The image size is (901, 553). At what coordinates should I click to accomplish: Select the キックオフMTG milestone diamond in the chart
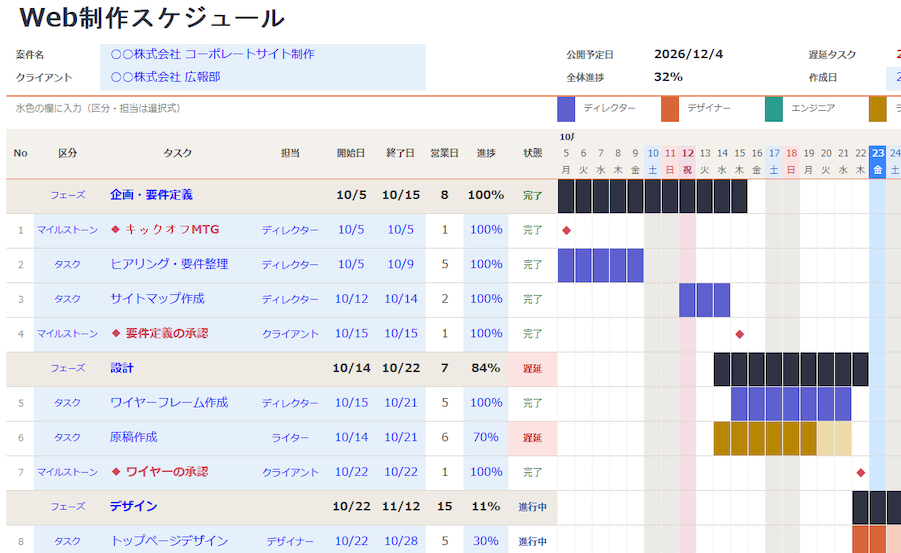[x=567, y=231]
